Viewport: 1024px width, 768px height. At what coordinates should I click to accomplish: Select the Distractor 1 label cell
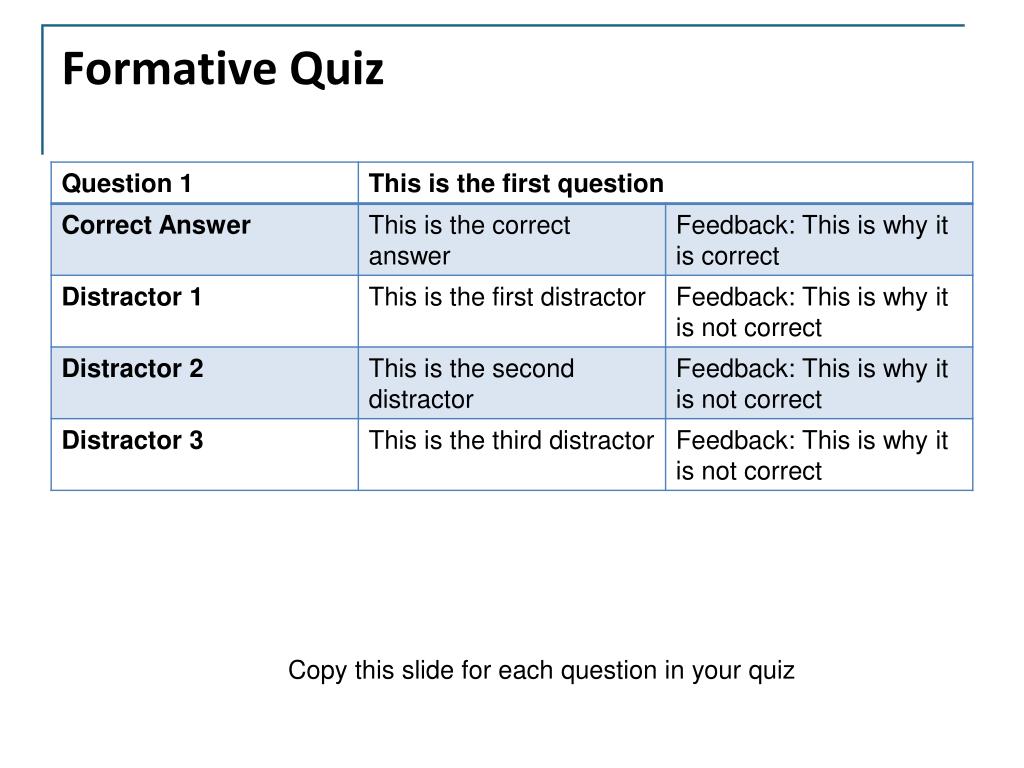click(x=204, y=312)
